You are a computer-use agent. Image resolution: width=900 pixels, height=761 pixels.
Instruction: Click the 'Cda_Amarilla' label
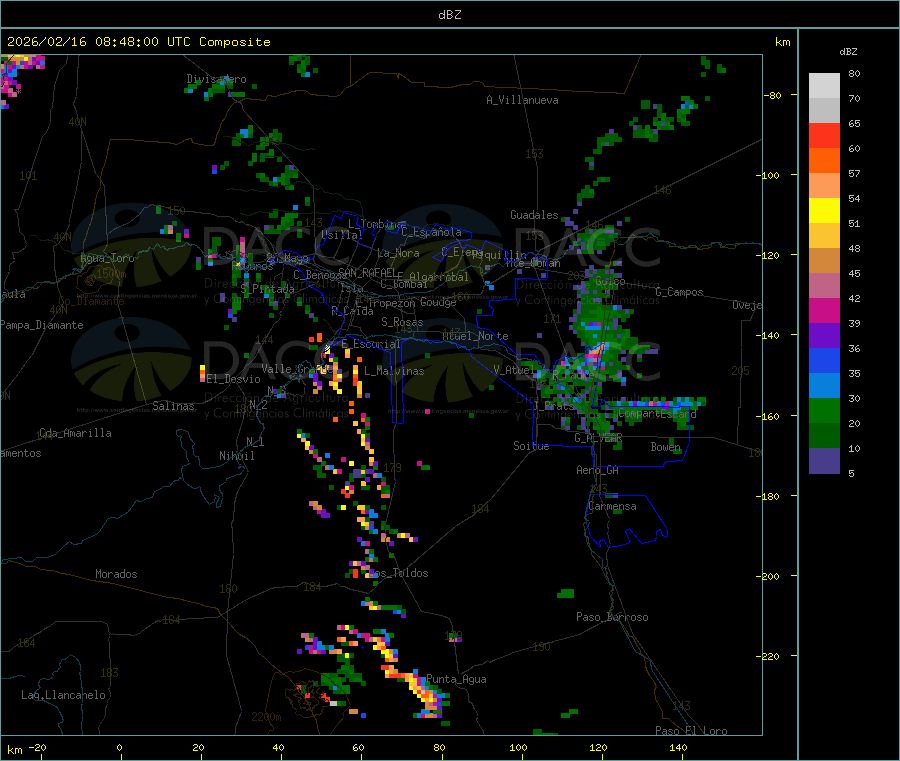click(75, 433)
